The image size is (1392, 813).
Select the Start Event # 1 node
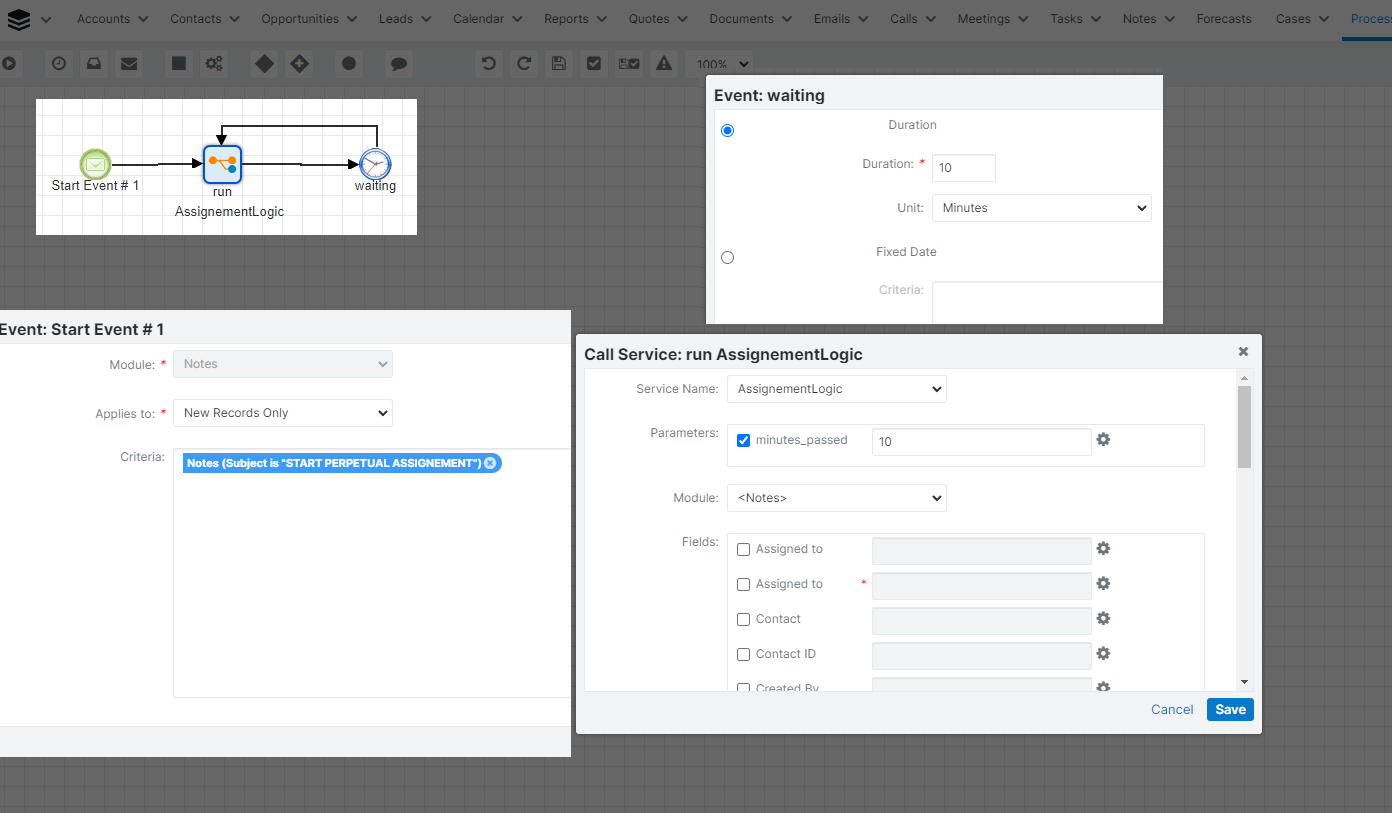pyautogui.click(x=95, y=164)
